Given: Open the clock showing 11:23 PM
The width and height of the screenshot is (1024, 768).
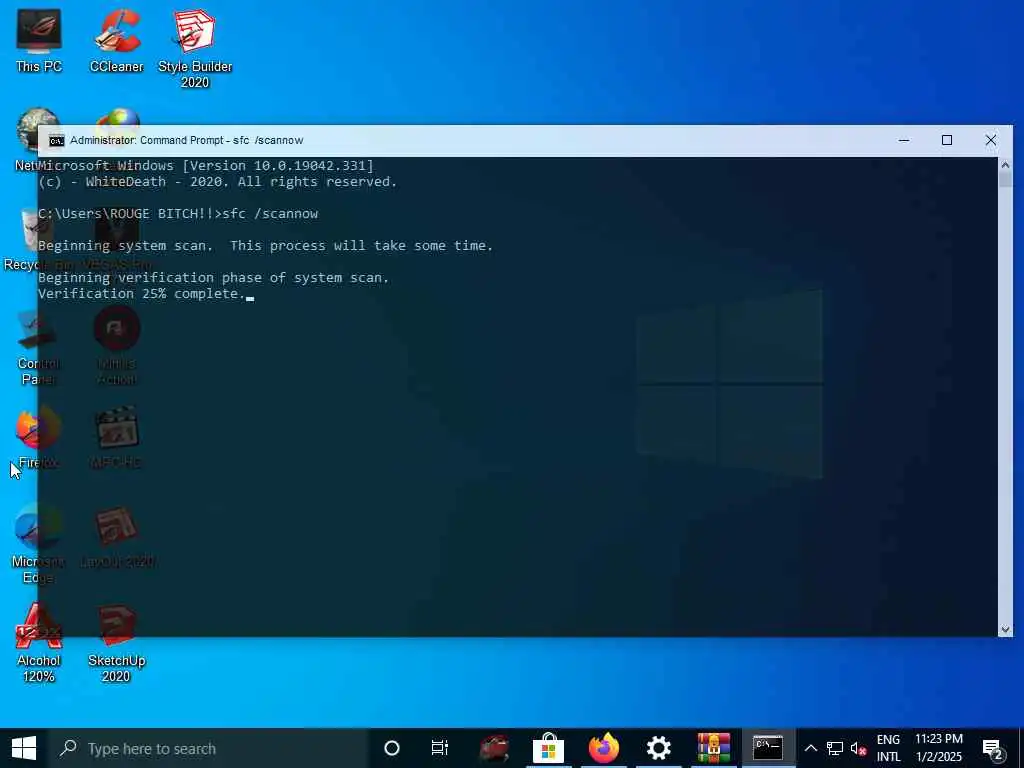Looking at the screenshot, I should tap(938, 748).
